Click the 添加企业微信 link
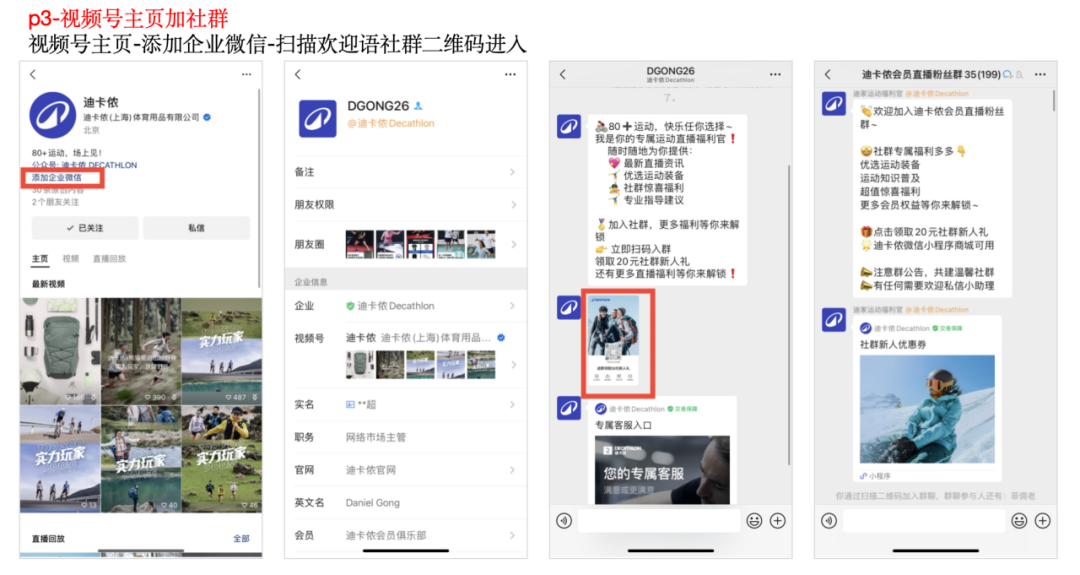The height and width of the screenshot is (575, 1080). point(56,178)
